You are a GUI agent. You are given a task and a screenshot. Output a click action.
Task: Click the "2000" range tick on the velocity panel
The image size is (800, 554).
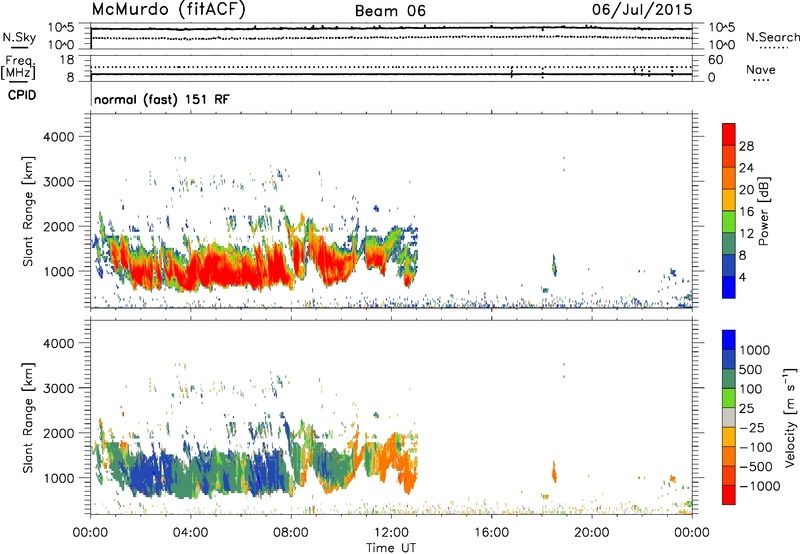pyautogui.click(x=59, y=433)
